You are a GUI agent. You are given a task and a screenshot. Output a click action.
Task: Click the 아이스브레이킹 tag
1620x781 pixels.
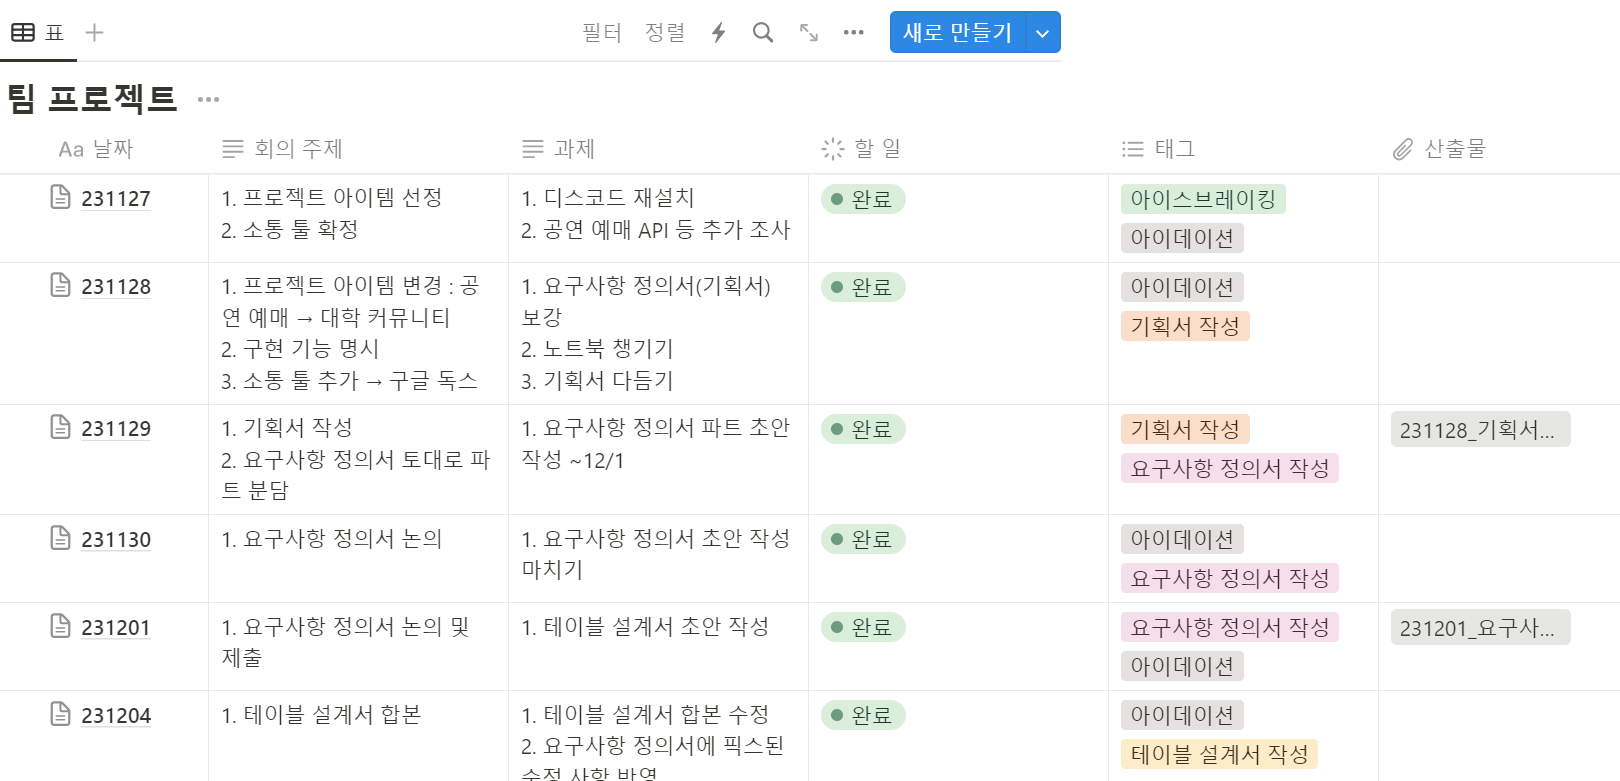(1203, 199)
